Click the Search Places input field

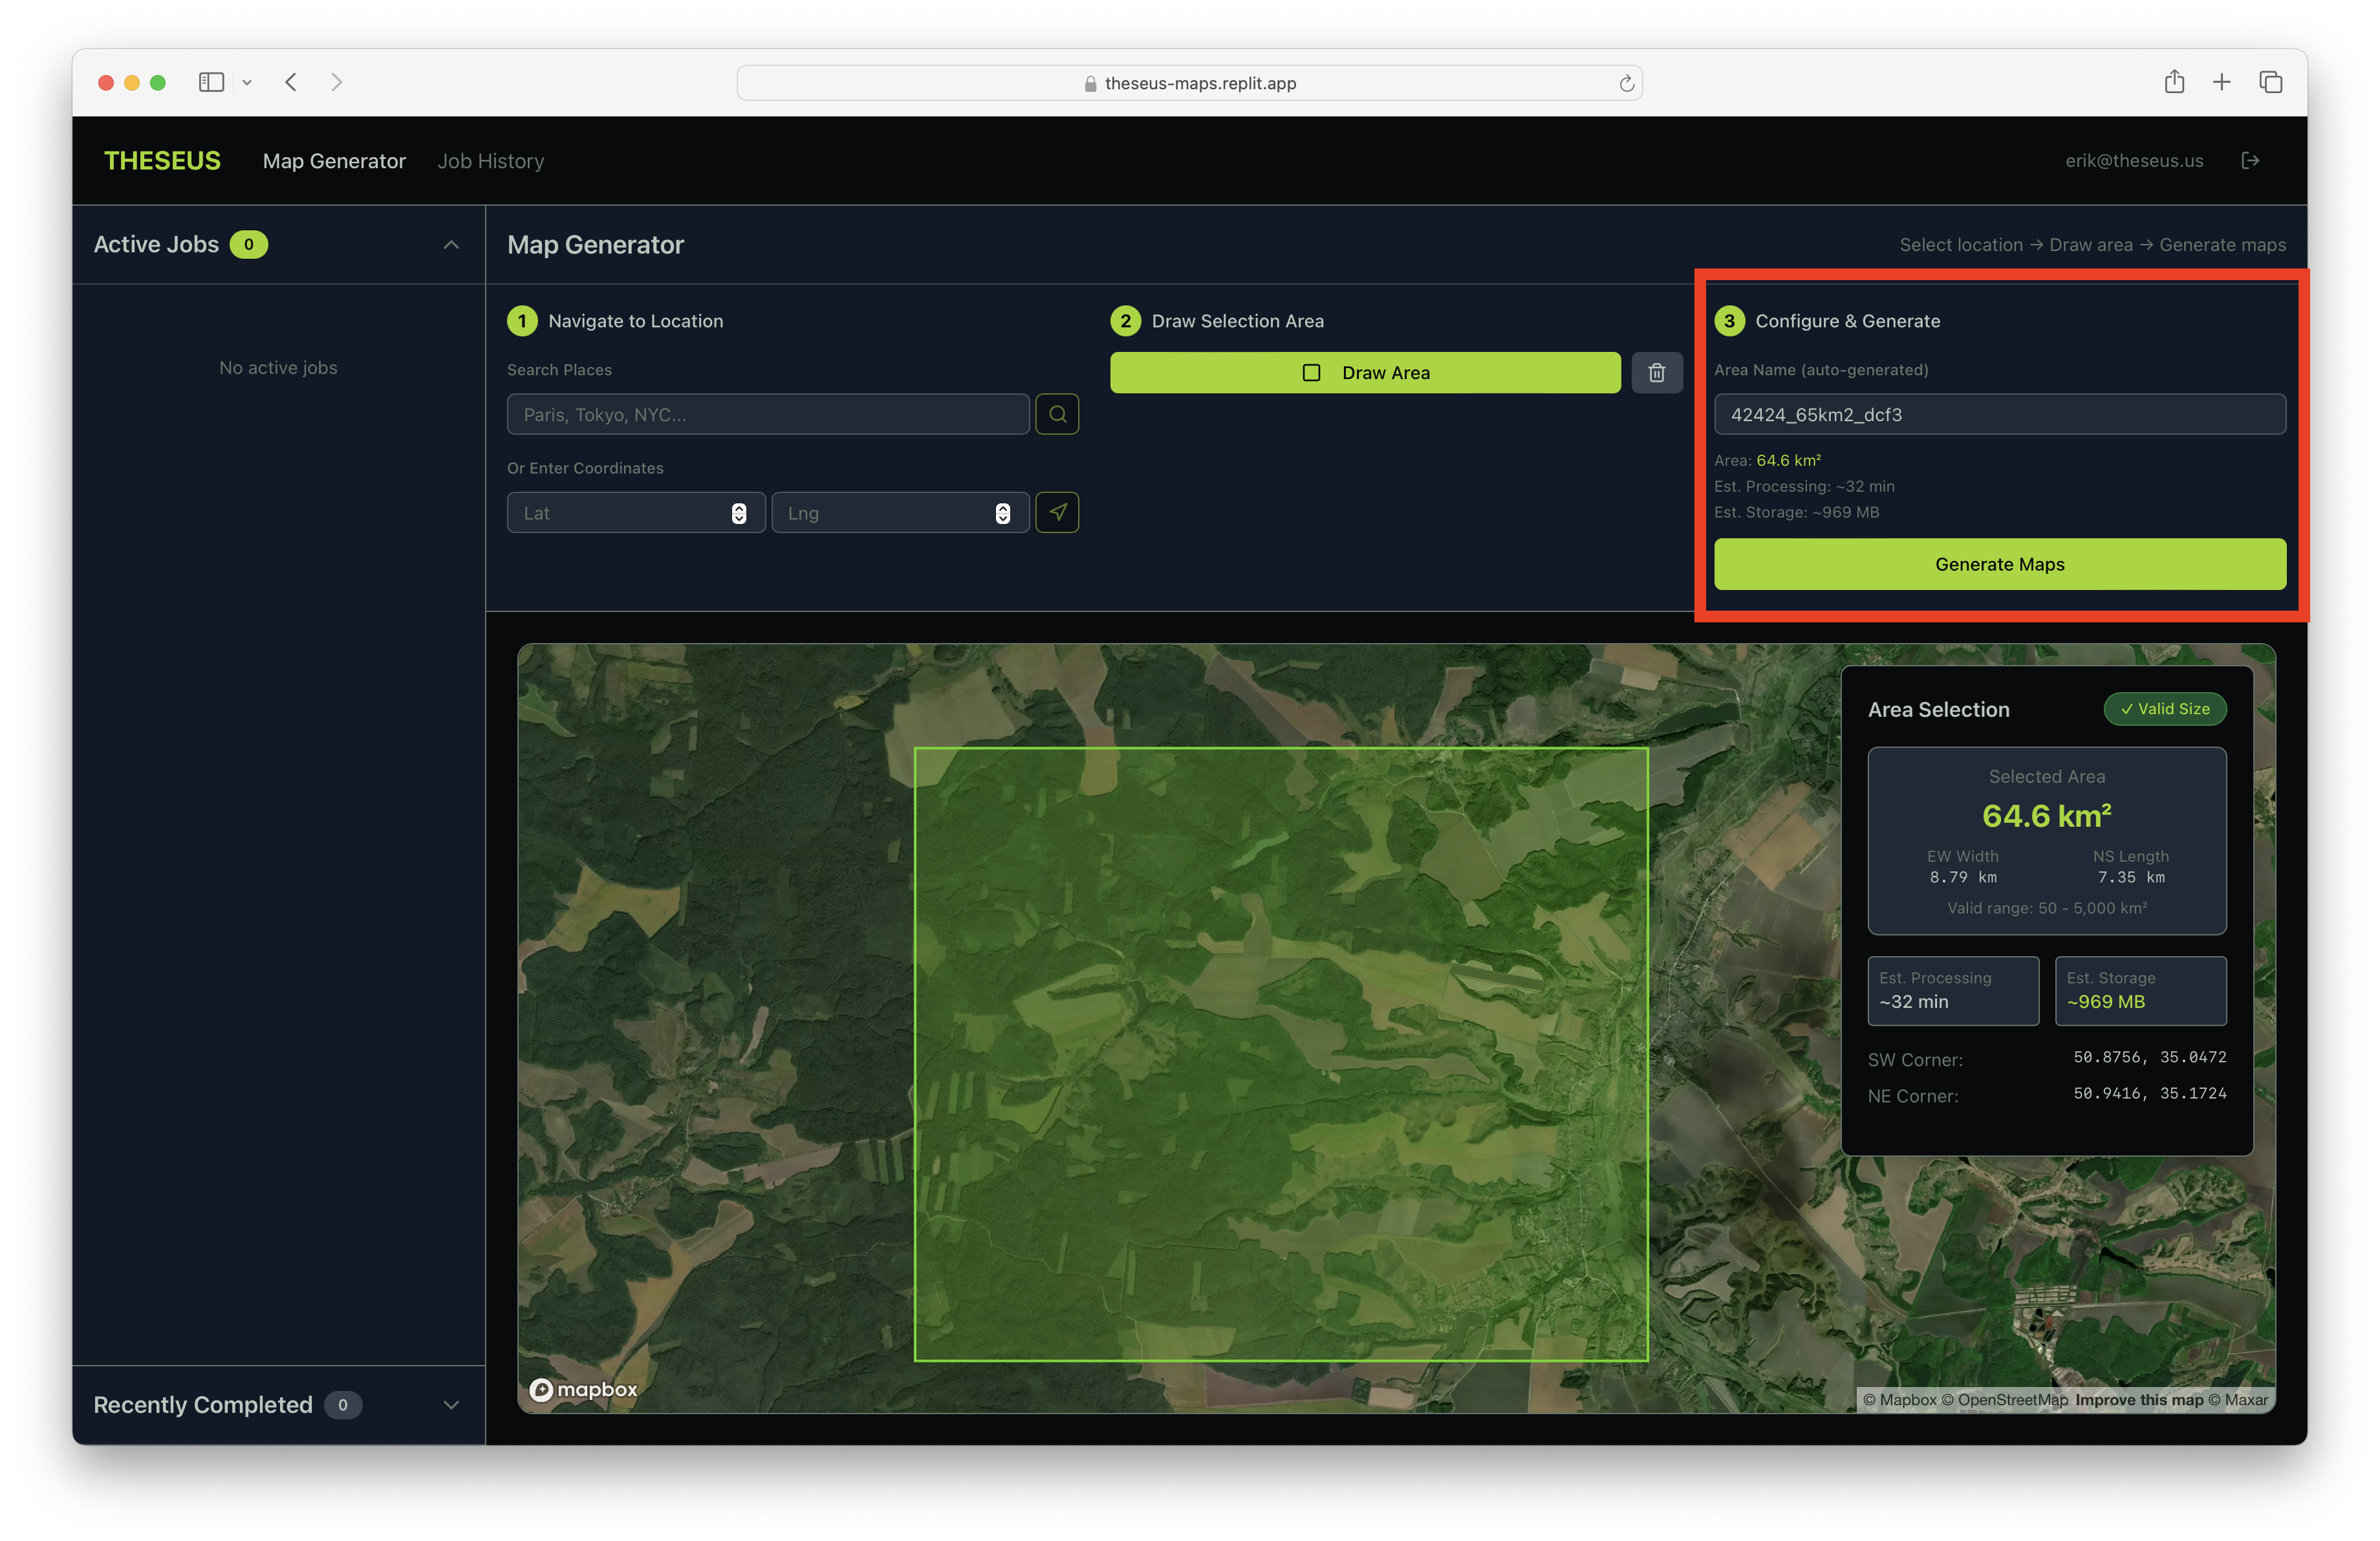[767, 414]
